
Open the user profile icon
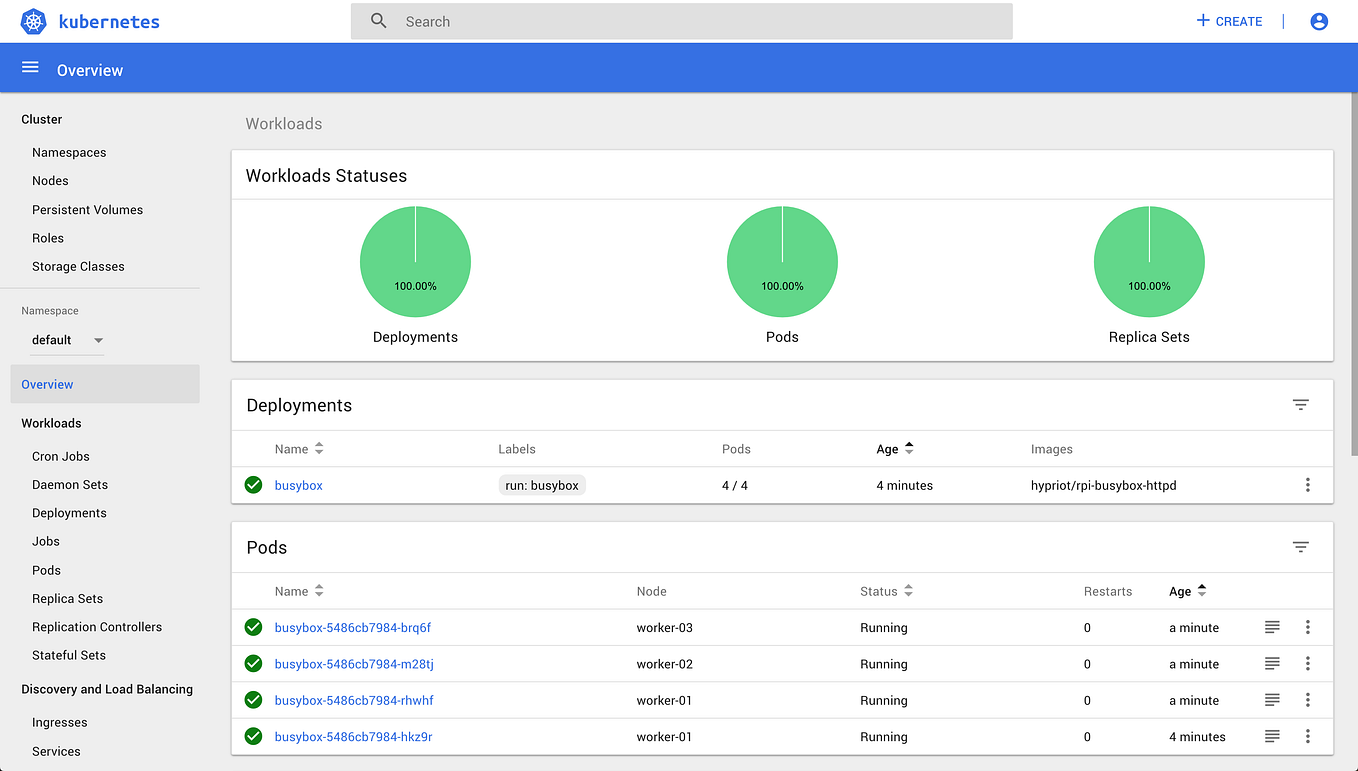point(1319,21)
